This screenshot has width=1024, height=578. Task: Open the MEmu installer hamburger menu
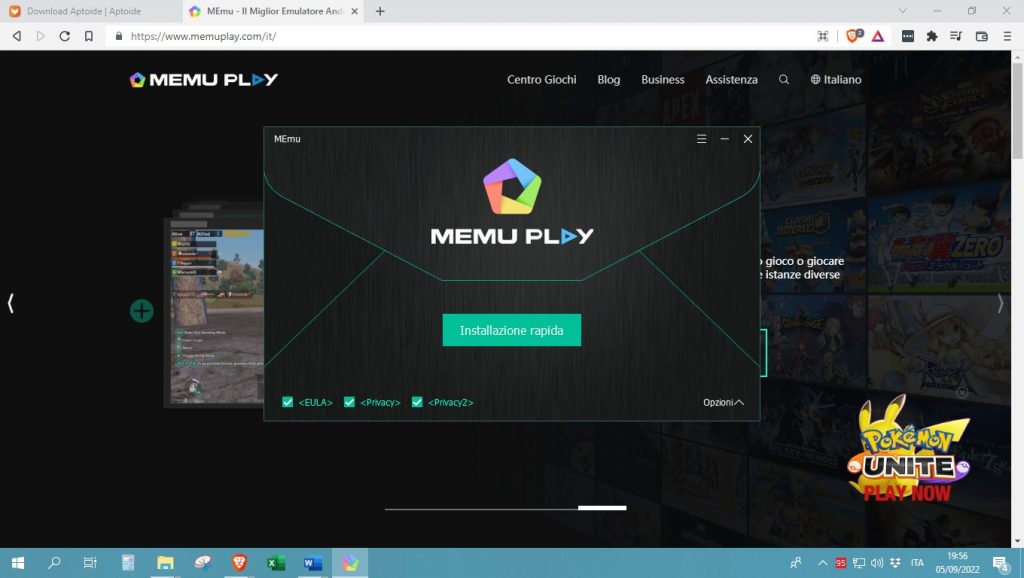(x=702, y=139)
